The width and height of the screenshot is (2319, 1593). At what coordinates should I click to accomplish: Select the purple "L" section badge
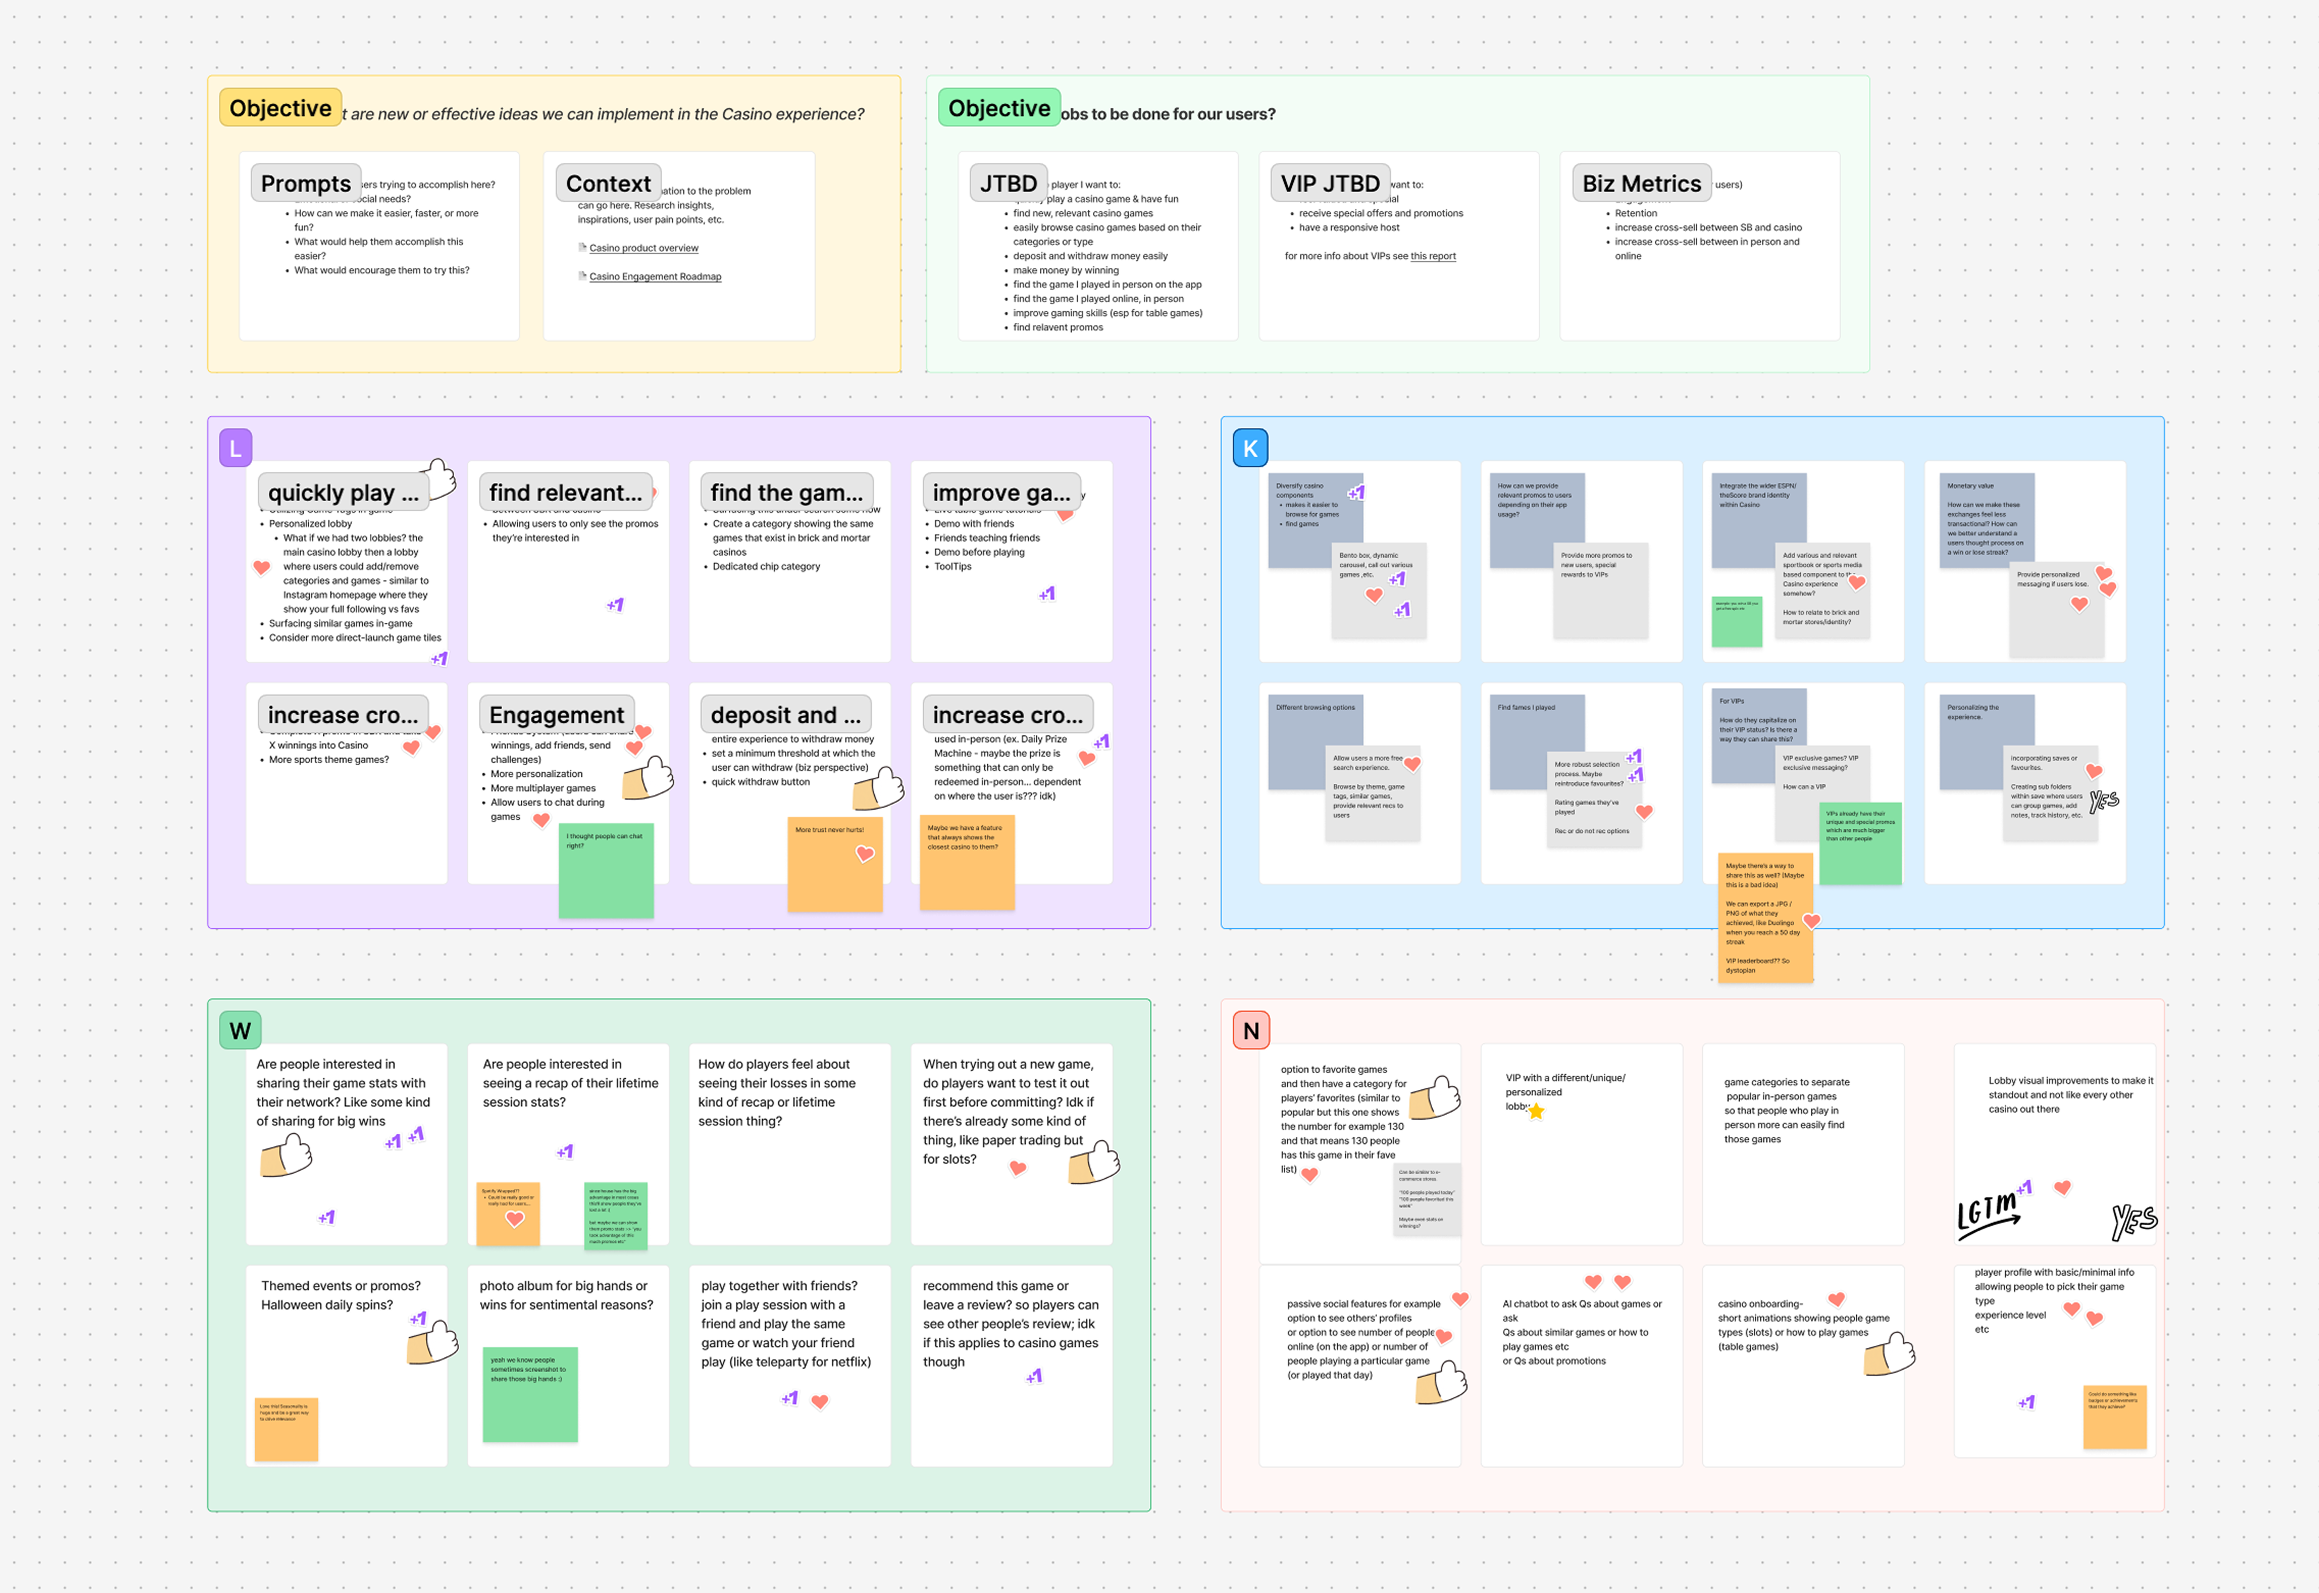click(236, 448)
